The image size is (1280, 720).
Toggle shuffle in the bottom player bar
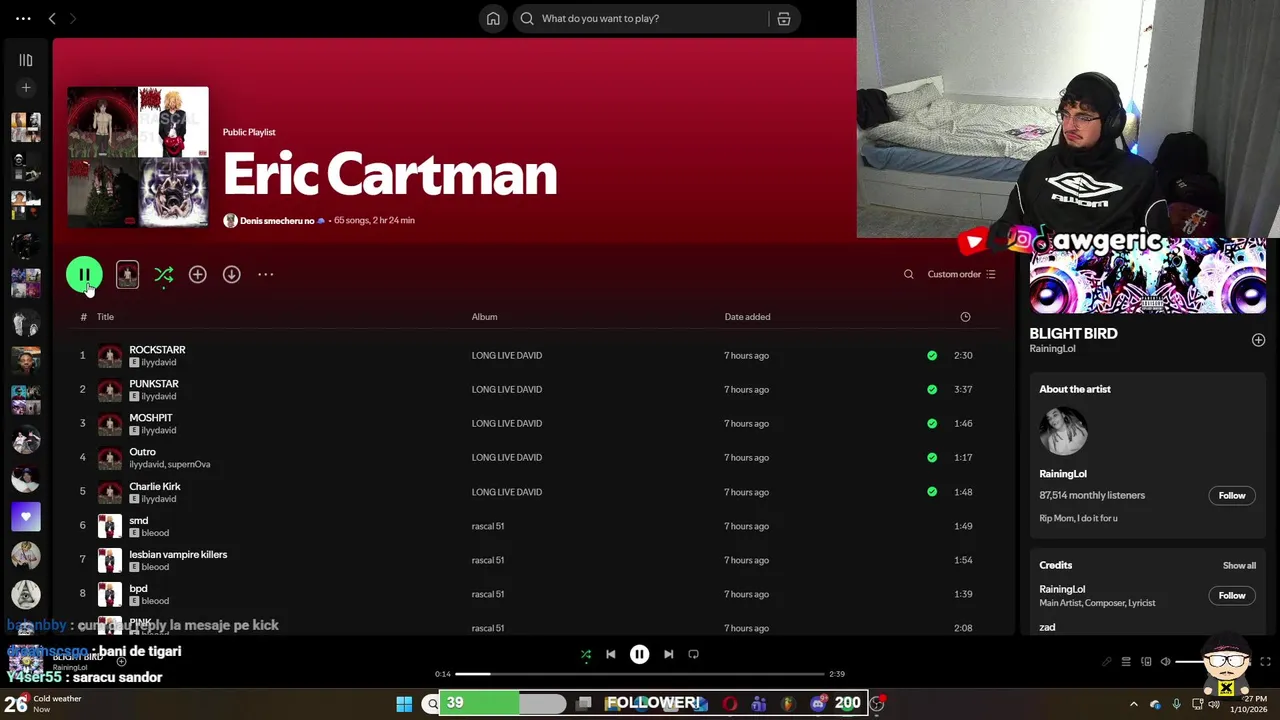click(586, 654)
